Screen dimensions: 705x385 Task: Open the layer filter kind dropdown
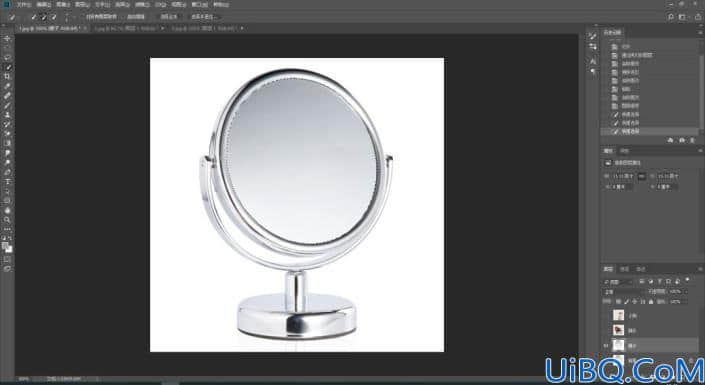pyautogui.click(x=618, y=282)
